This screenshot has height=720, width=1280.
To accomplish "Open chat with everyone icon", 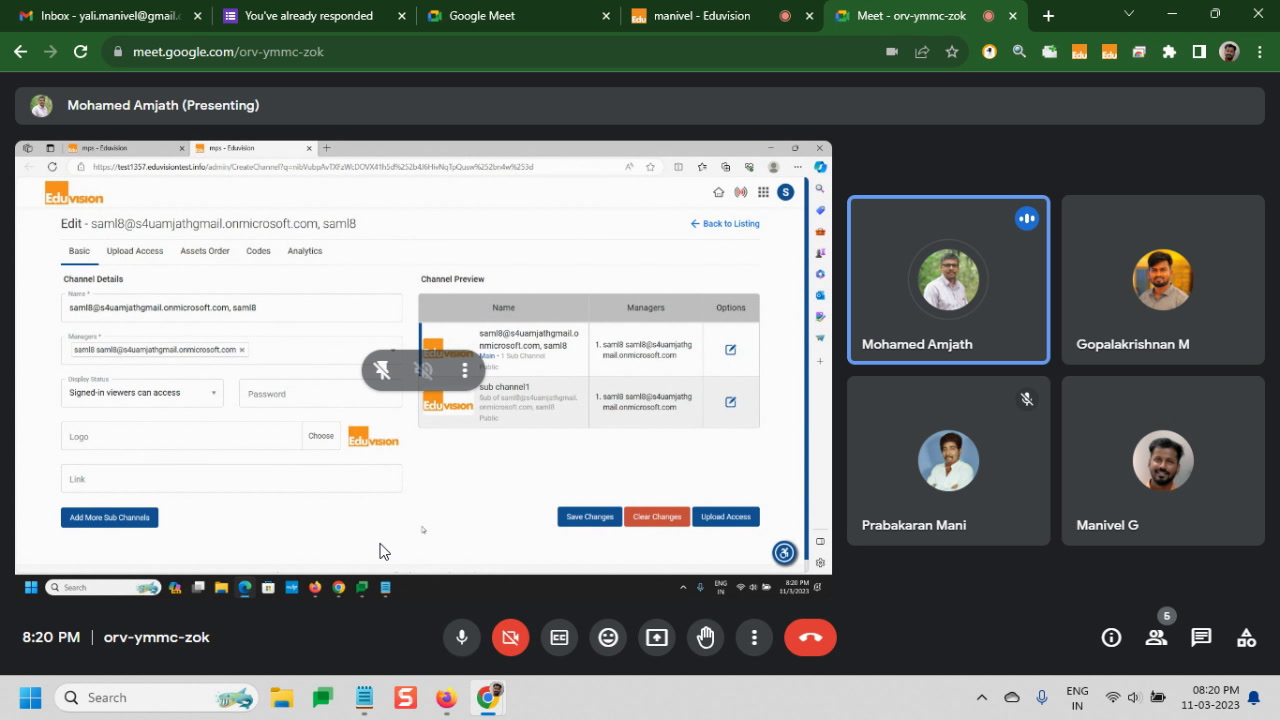I will click(1201, 637).
